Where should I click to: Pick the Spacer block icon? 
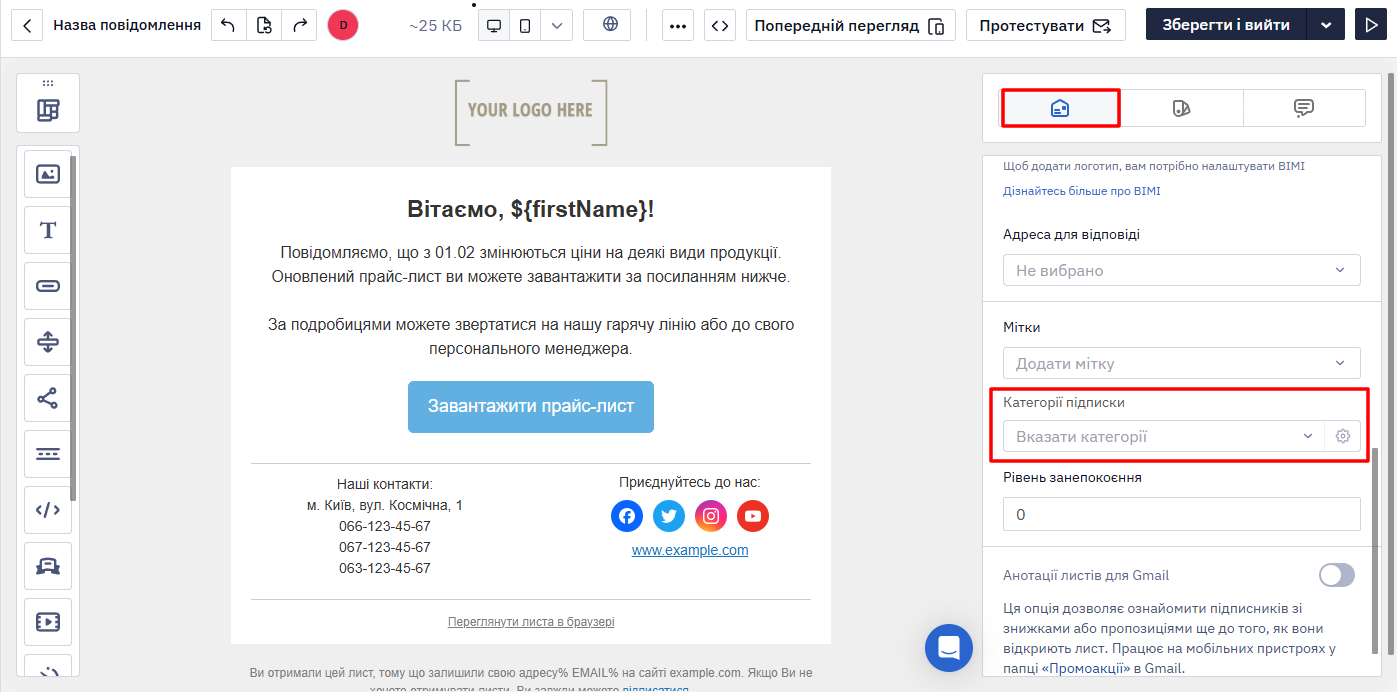[x=48, y=342]
